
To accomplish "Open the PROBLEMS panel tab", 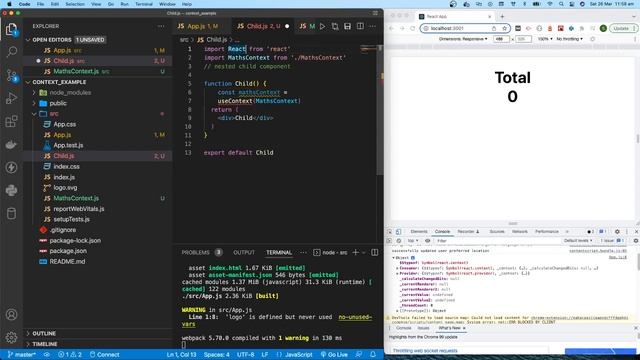I will pos(196,252).
